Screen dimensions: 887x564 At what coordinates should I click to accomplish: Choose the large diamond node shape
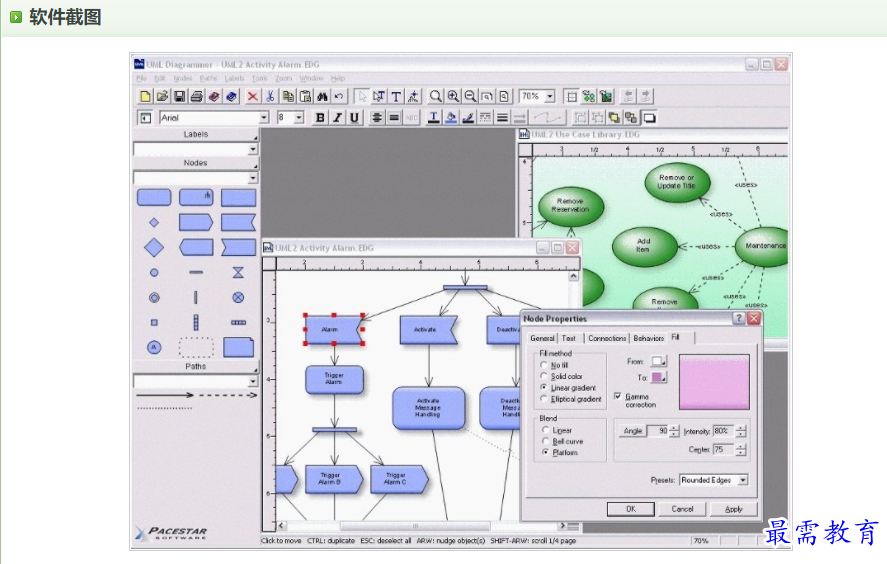[154, 247]
